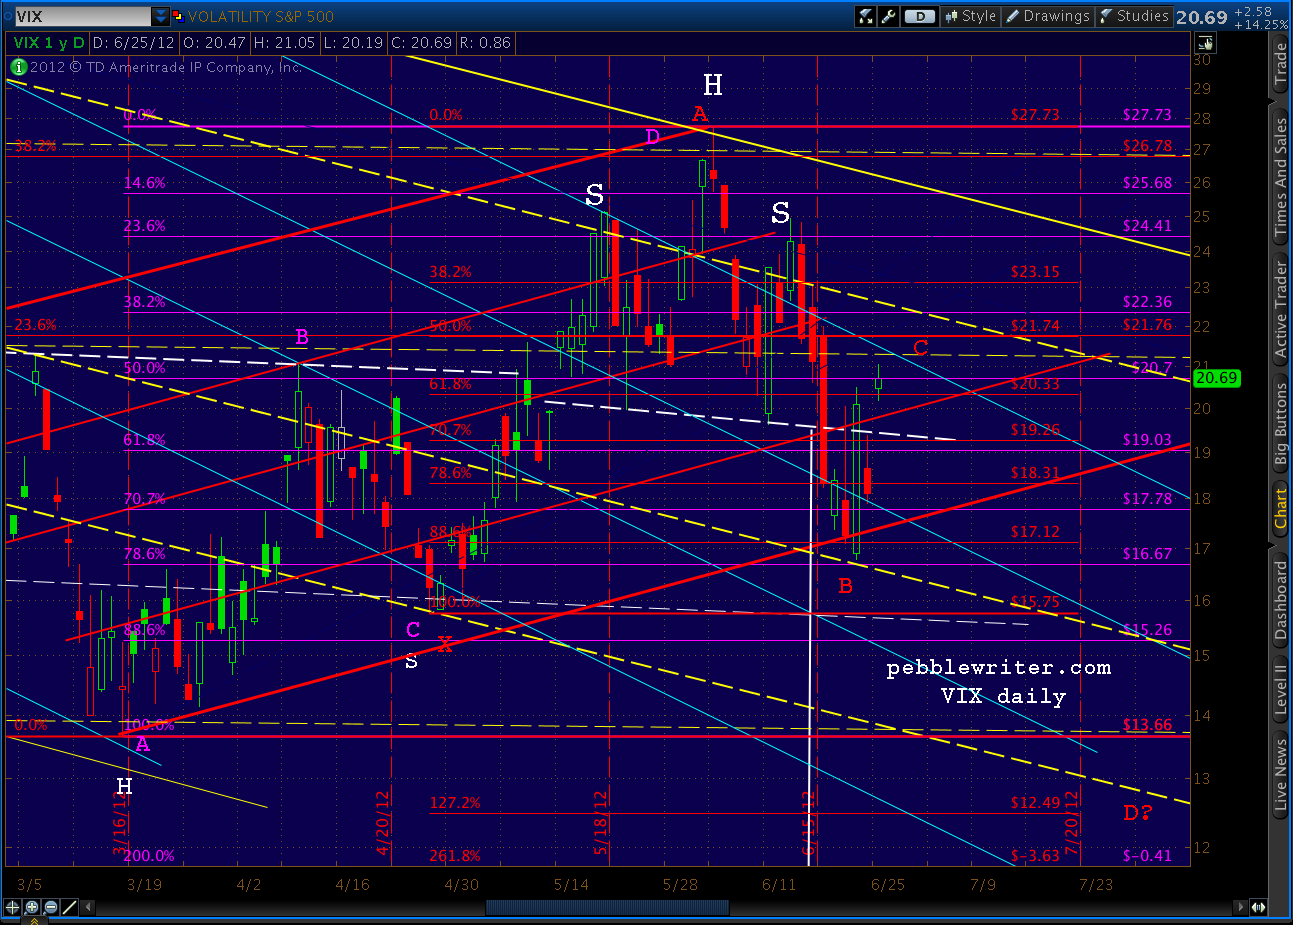Click the '$26.78' magenta price label
The height and width of the screenshot is (925, 1293).
[1147, 146]
